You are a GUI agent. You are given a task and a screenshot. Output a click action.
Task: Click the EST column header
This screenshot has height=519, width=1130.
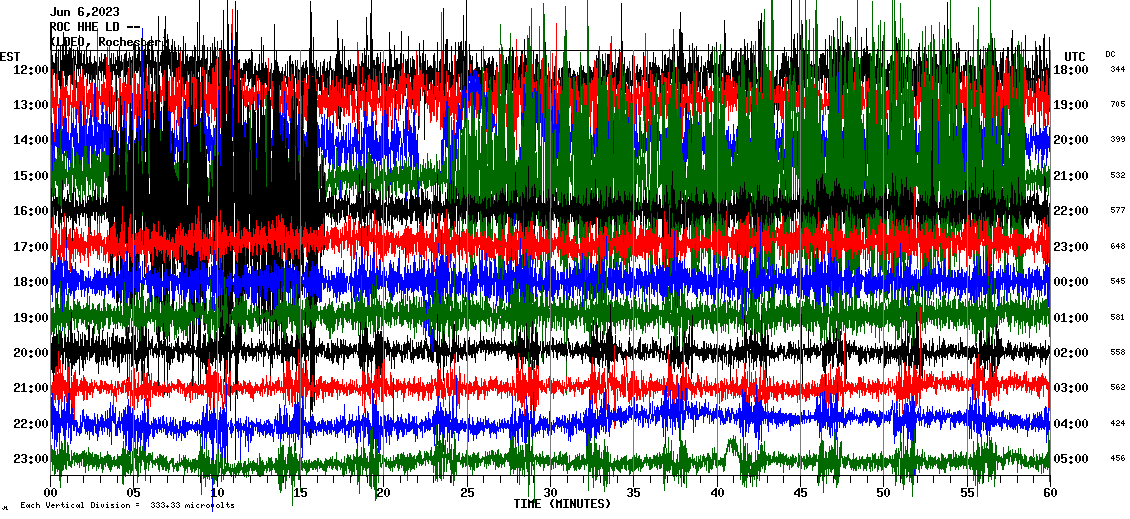pyautogui.click(x=11, y=56)
